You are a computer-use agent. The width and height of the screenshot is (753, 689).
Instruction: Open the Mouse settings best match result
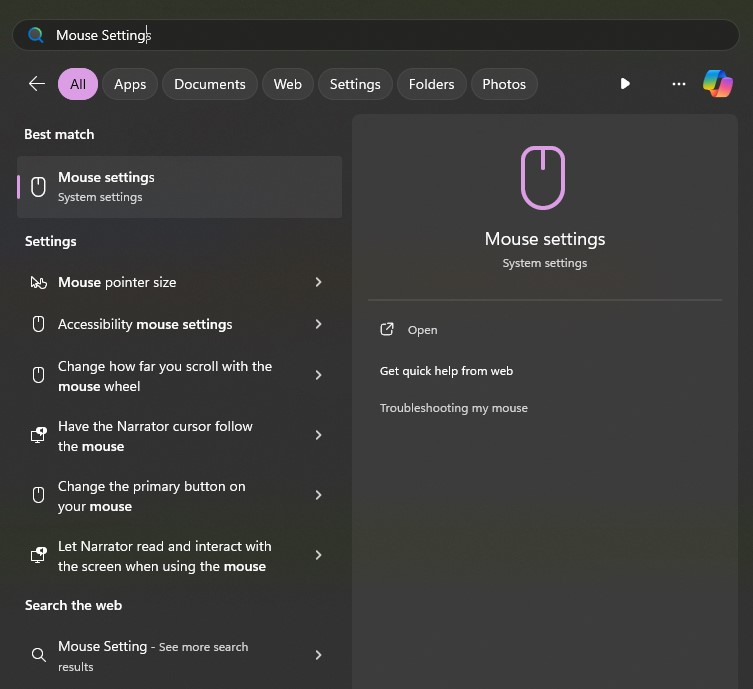(x=180, y=187)
